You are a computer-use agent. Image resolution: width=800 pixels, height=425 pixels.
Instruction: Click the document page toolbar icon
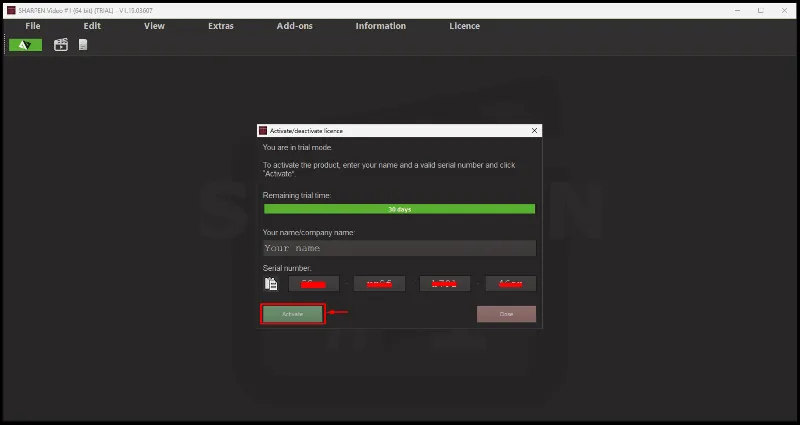pos(83,45)
